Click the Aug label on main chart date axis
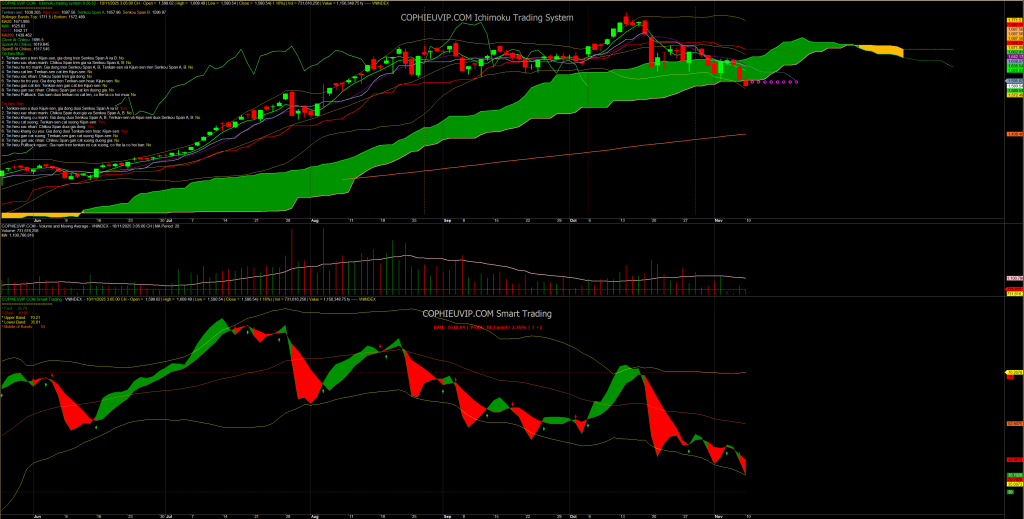Image resolution: width=1024 pixels, height=519 pixels. point(314,218)
